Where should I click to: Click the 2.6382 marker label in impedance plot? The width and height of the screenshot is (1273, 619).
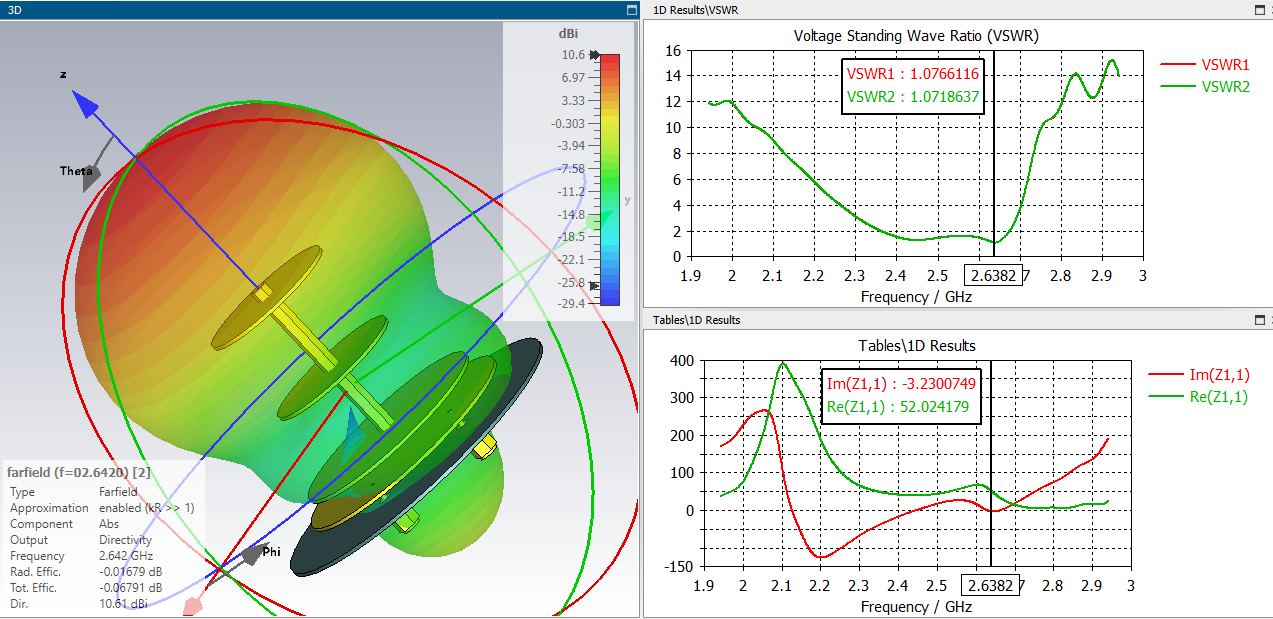[x=990, y=585]
